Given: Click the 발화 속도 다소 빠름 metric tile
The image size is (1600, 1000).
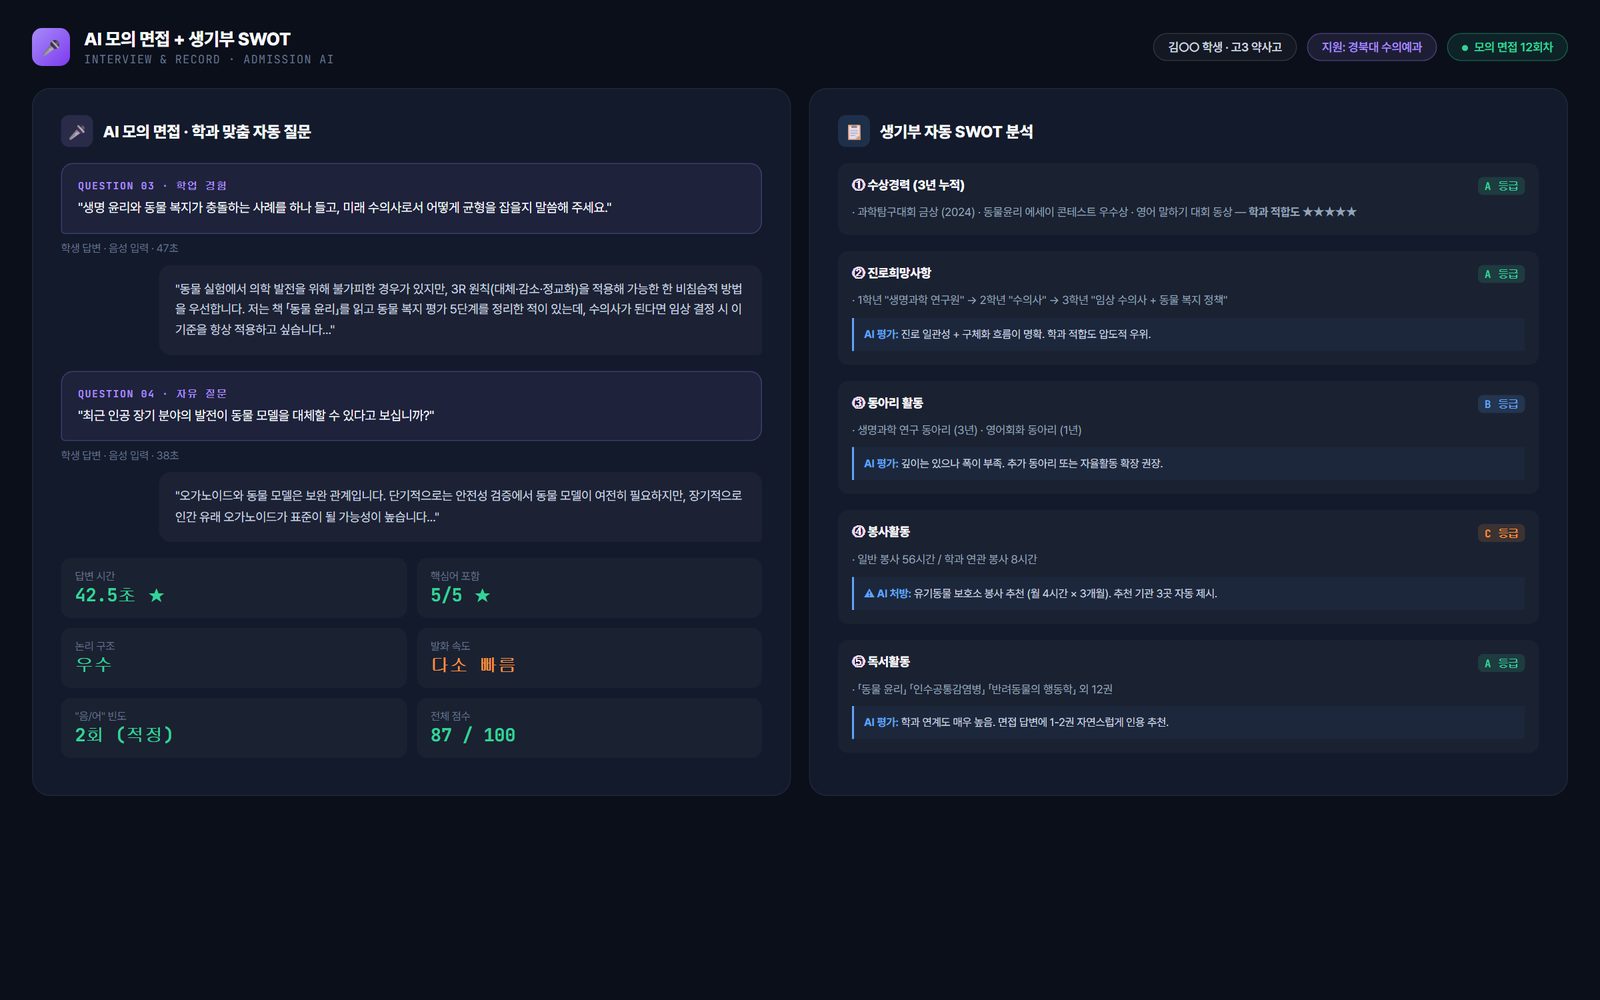Looking at the screenshot, I should (589, 658).
